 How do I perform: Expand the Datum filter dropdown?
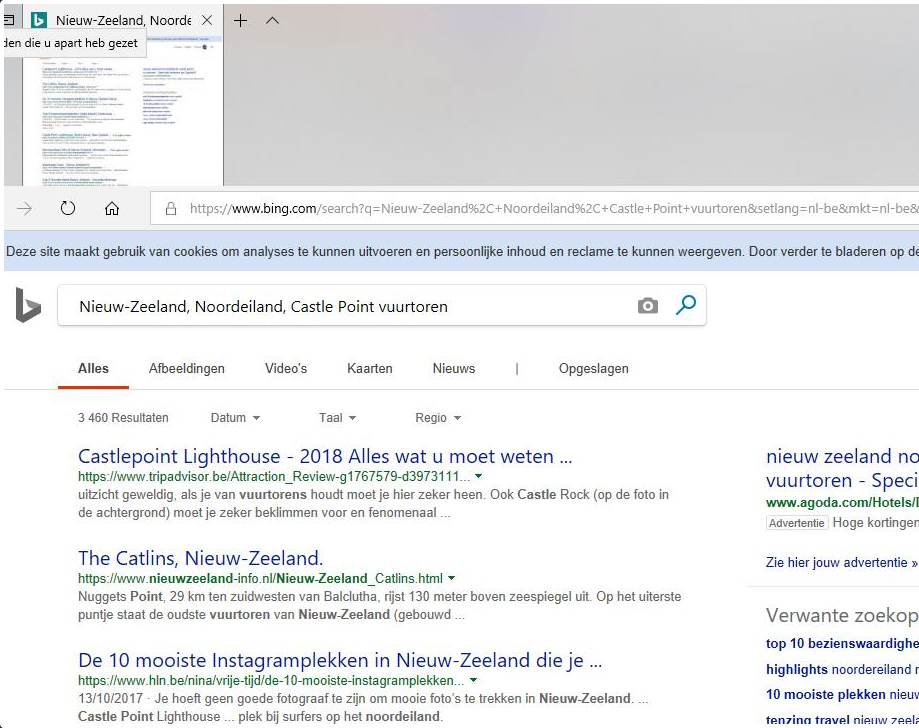(x=235, y=418)
